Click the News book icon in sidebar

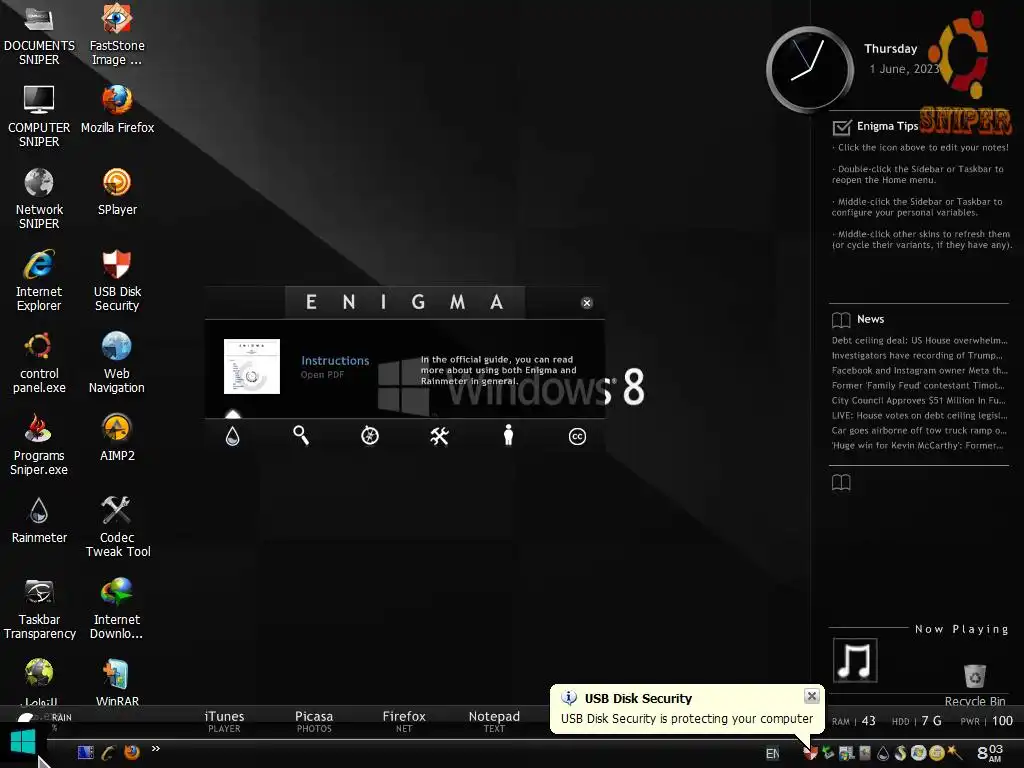click(841, 319)
